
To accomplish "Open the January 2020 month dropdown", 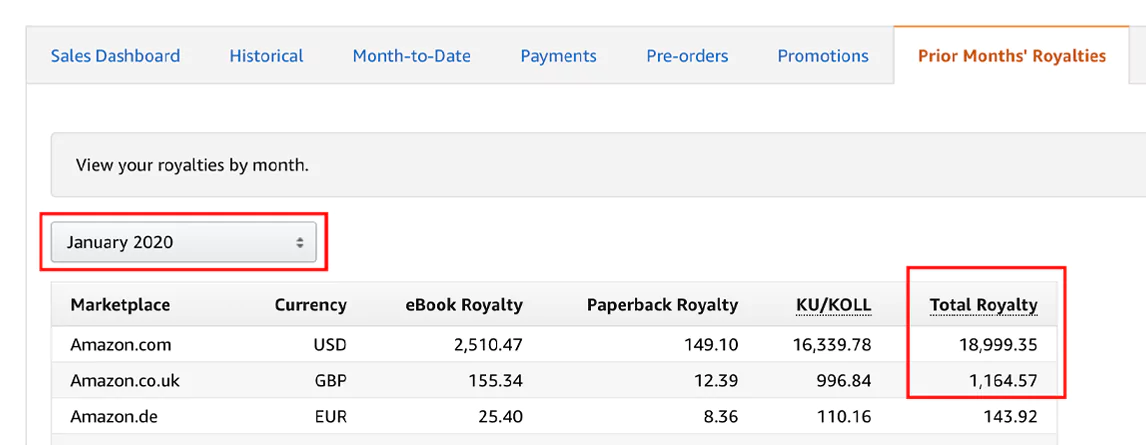I will click(x=183, y=243).
